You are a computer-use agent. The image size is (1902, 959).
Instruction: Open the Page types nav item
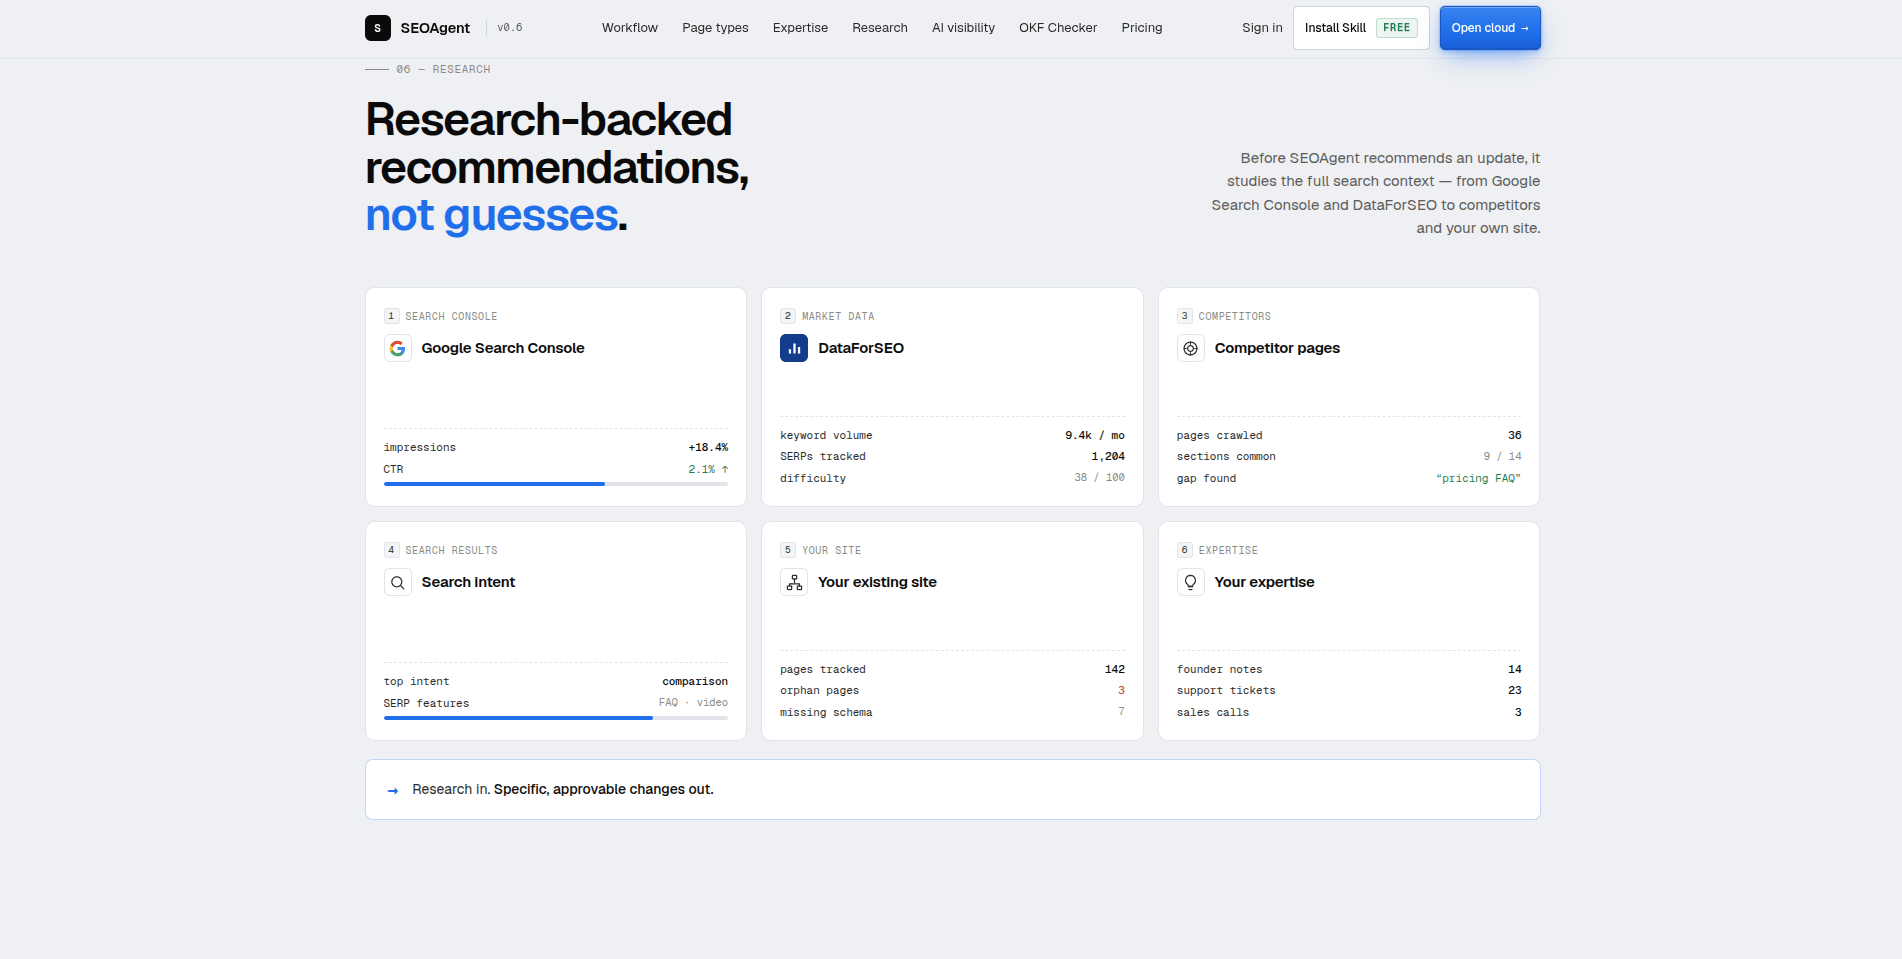(715, 28)
